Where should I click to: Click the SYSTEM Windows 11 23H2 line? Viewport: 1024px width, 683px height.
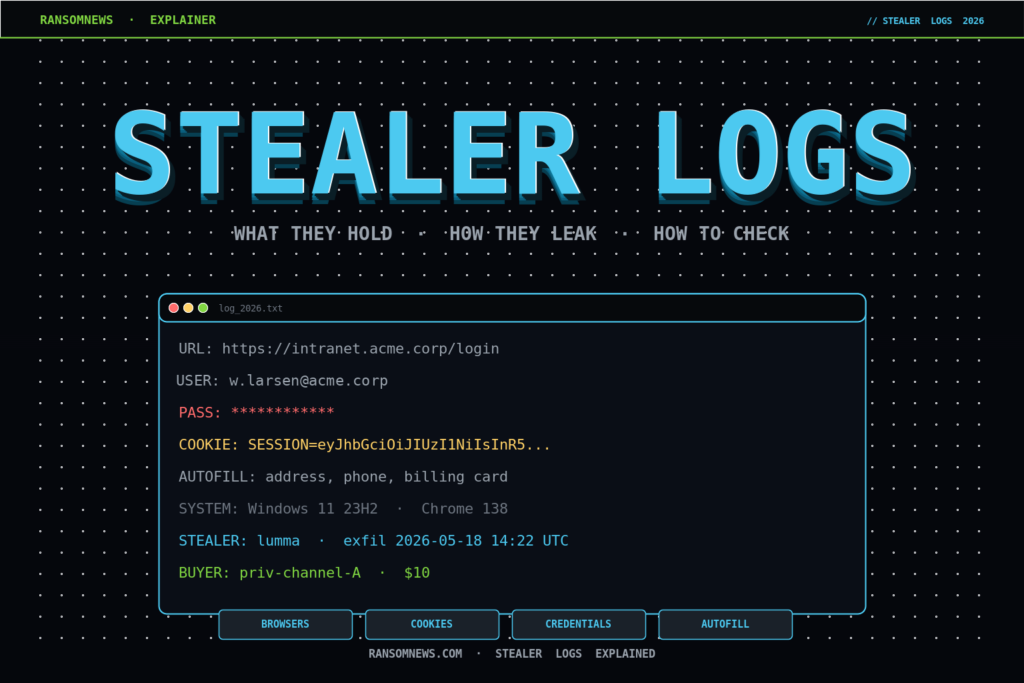point(344,509)
